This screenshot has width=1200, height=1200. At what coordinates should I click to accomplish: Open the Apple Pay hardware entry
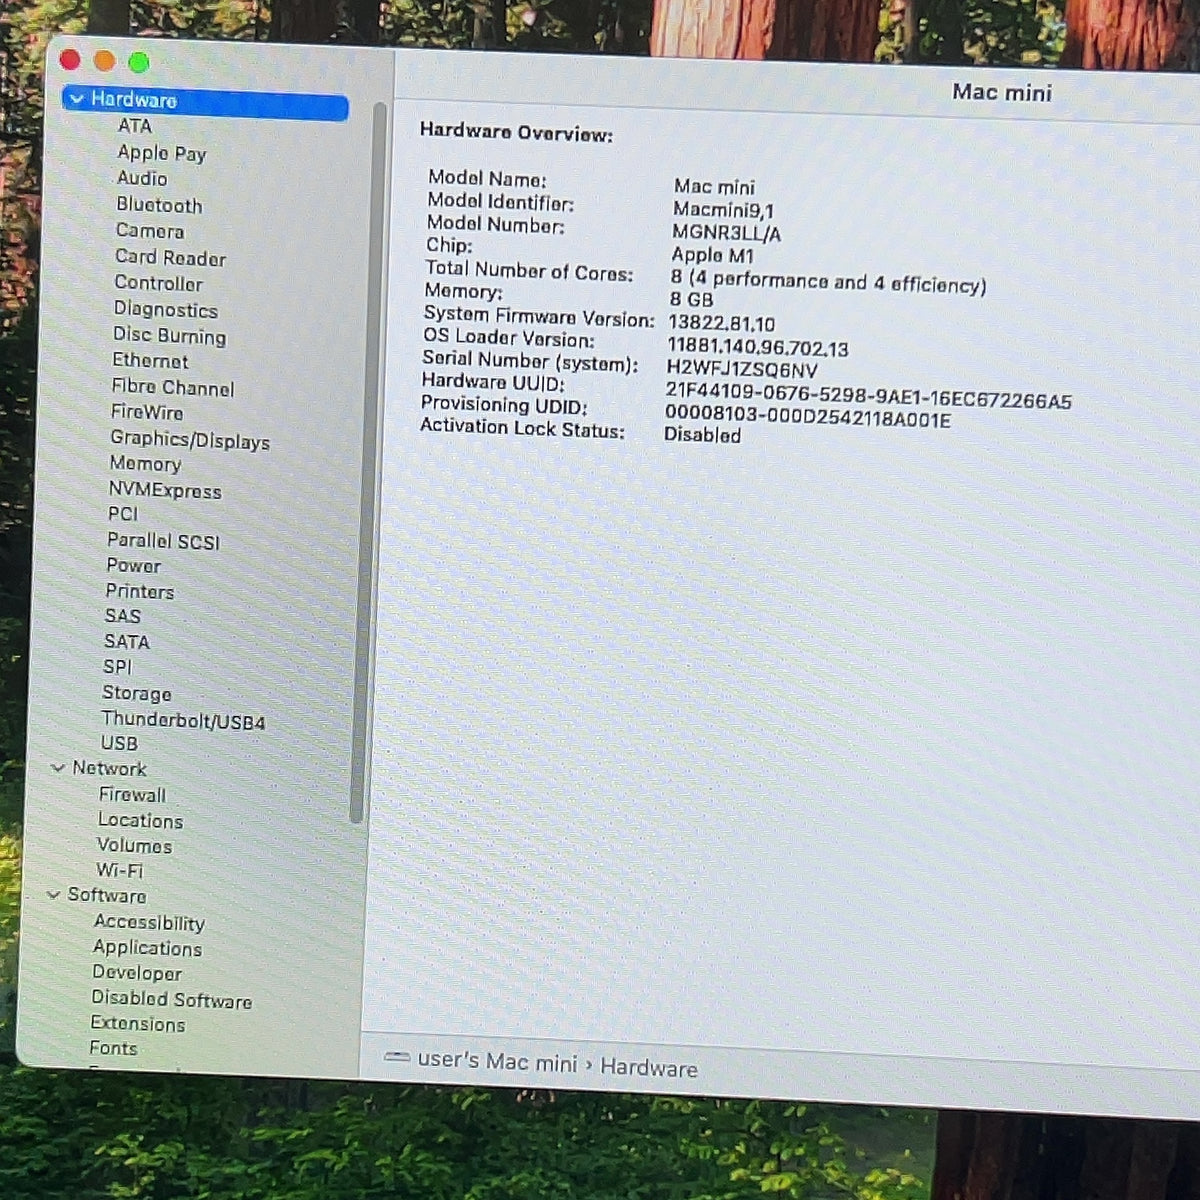click(x=161, y=153)
